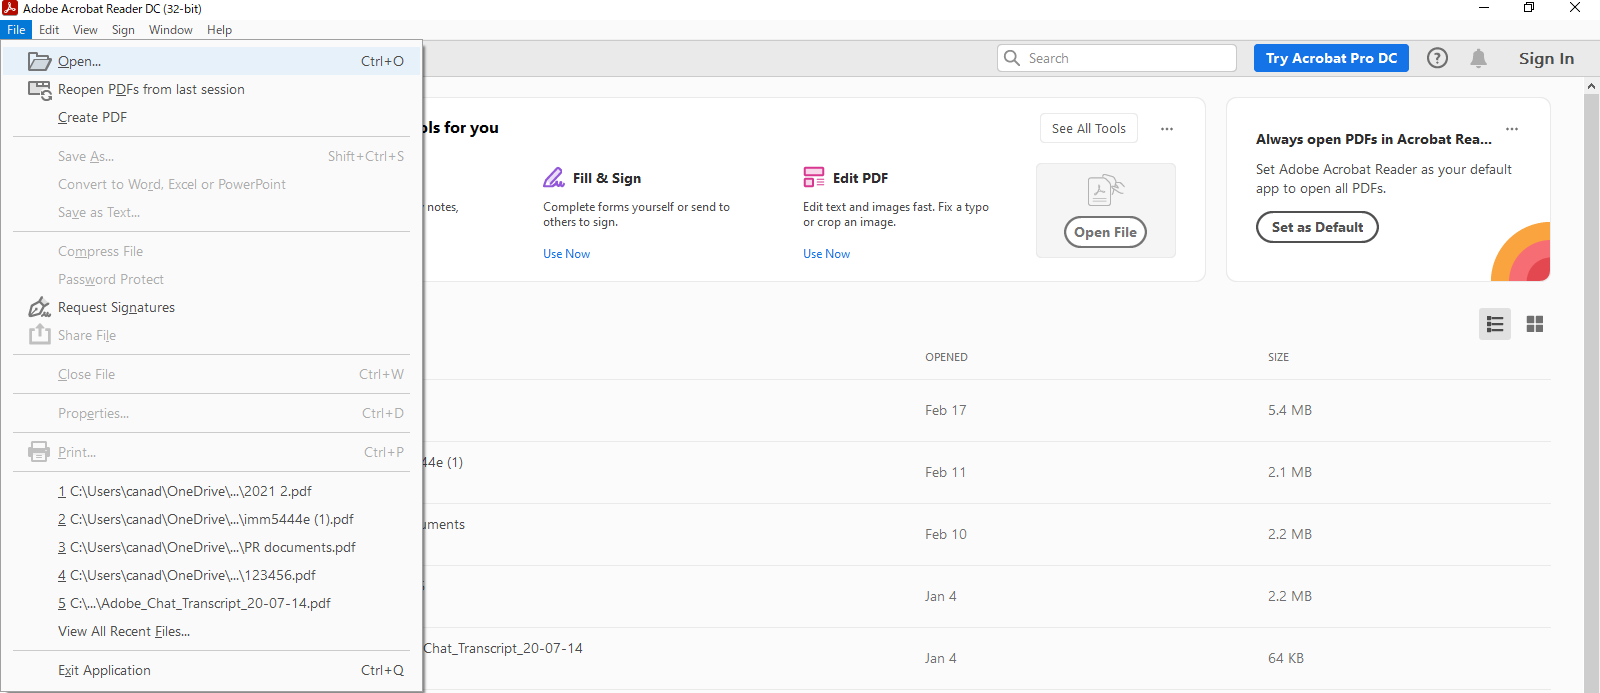The width and height of the screenshot is (1600, 693).
Task: Click the Open File button
Action: coord(1105,232)
